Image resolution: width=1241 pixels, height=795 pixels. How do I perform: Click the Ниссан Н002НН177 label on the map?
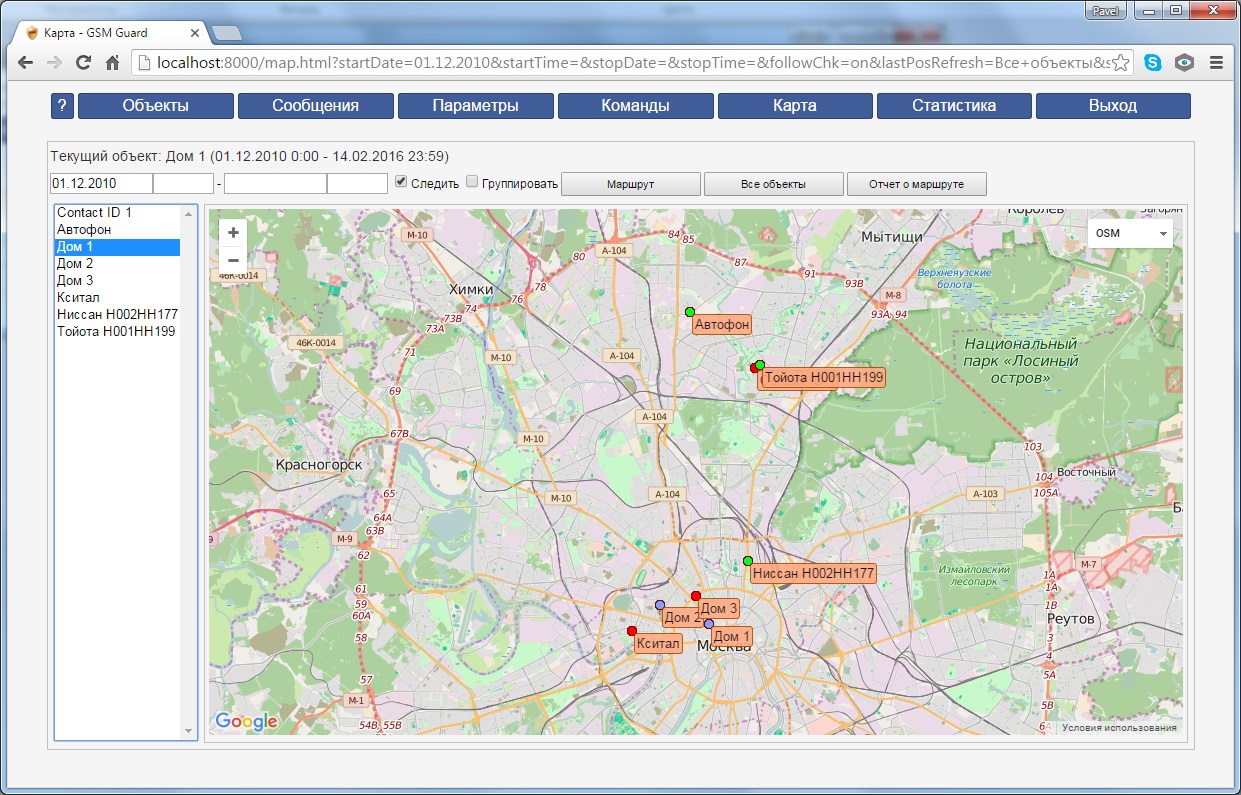813,573
